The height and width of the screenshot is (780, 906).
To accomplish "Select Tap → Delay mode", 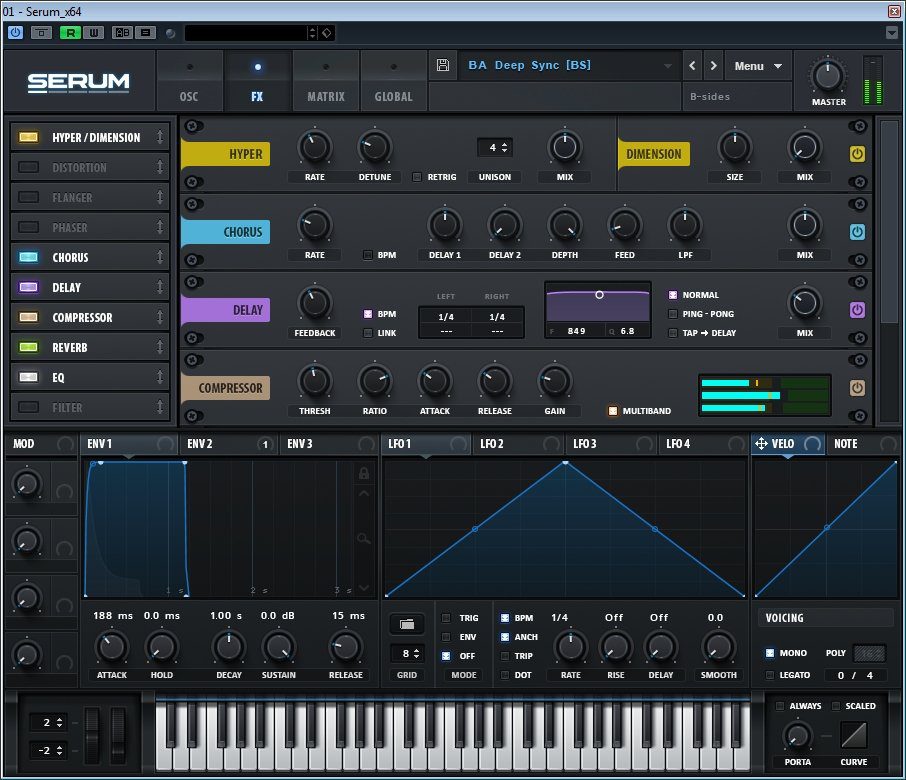I will [673, 333].
